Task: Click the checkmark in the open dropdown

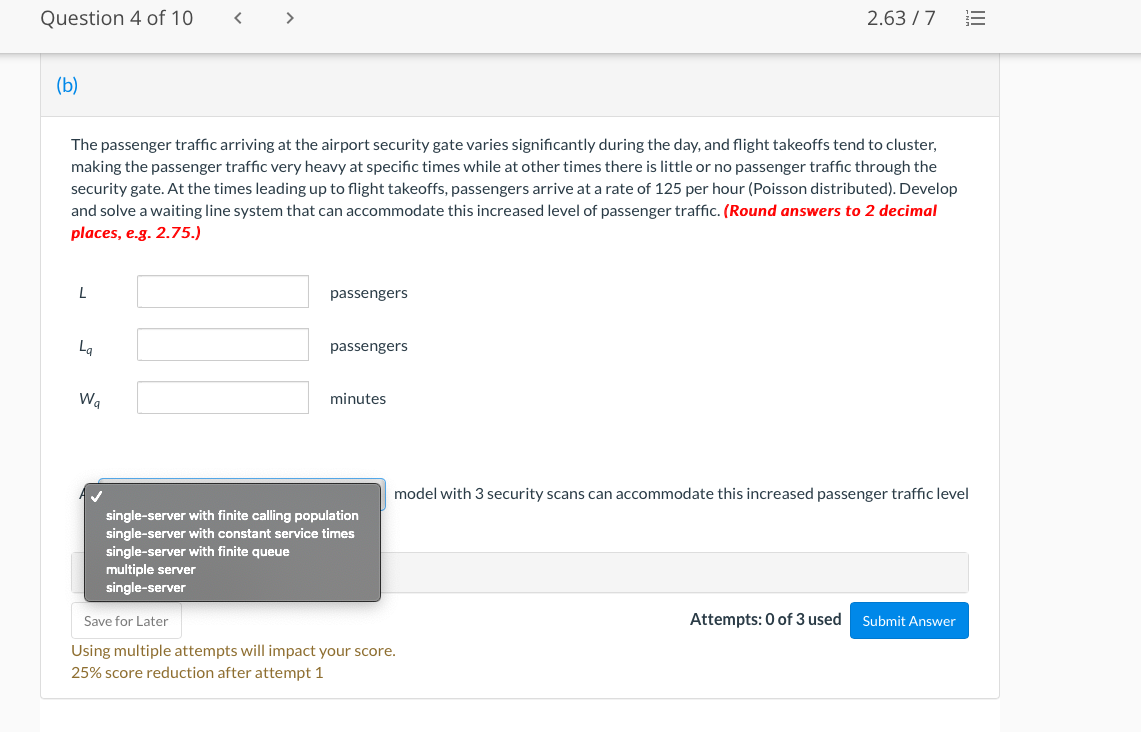Action: click(95, 496)
